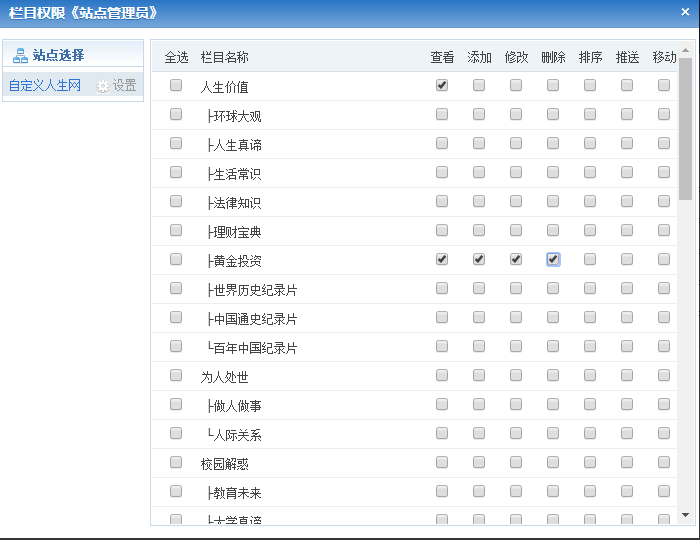Uncheck 查看 permission for 人生价值
The height and width of the screenshot is (540, 700).
pyautogui.click(x=442, y=86)
